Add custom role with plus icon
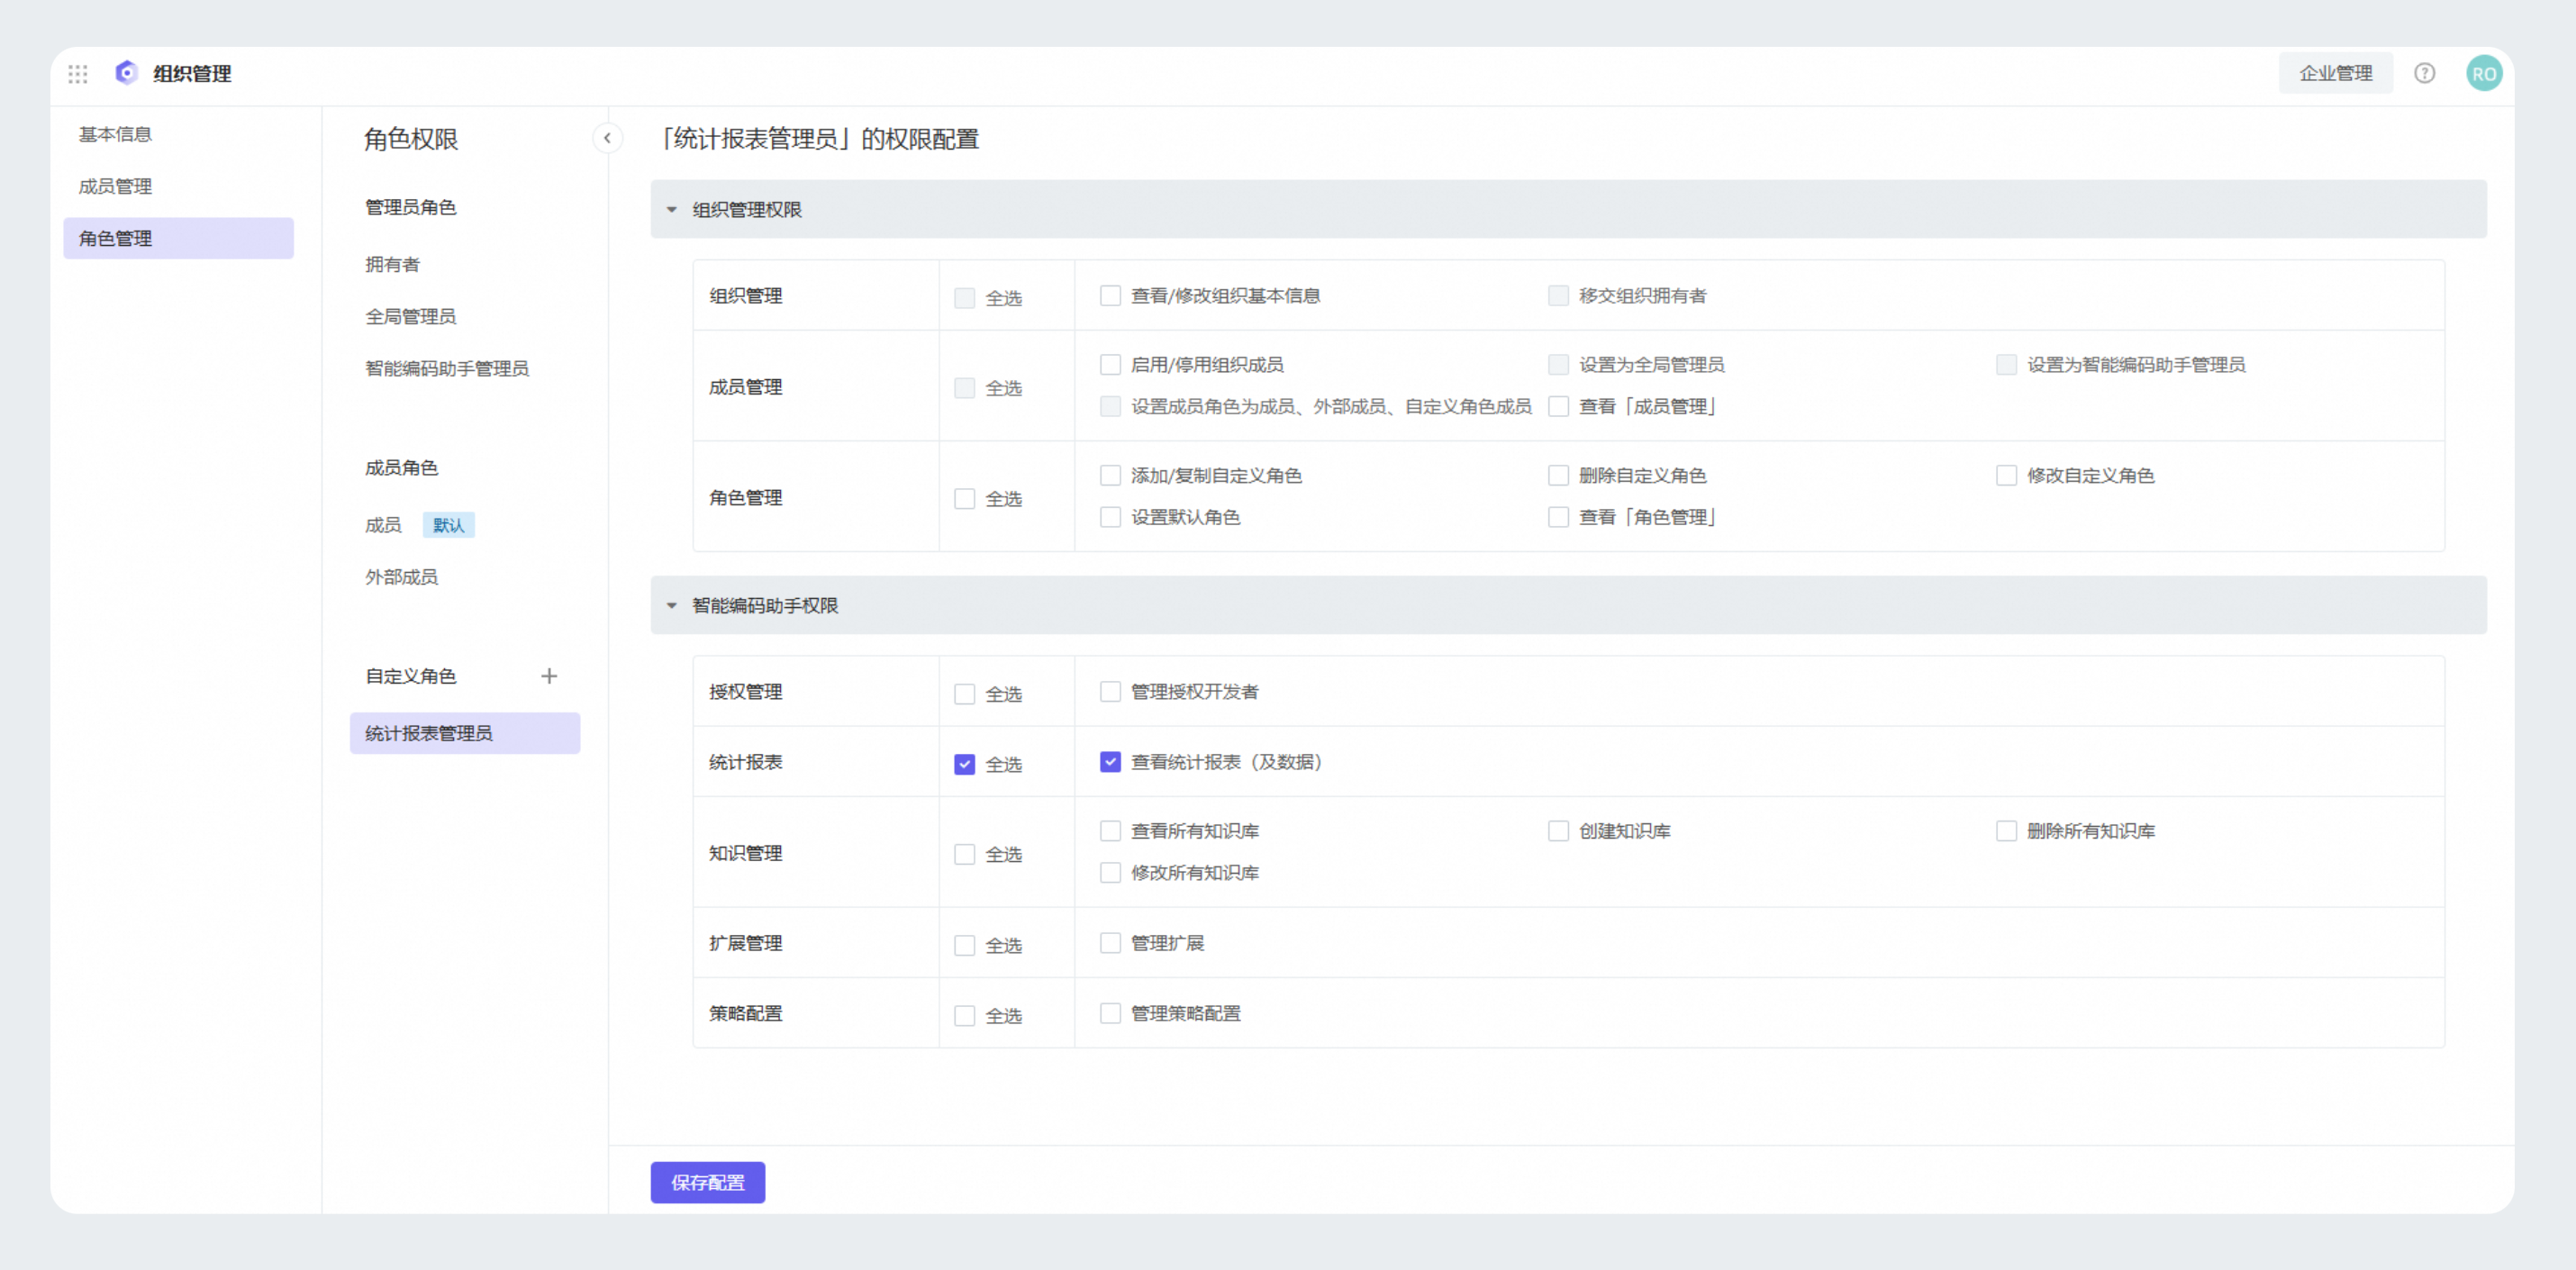Image resolution: width=2576 pixels, height=1270 pixels. coord(549,676)
